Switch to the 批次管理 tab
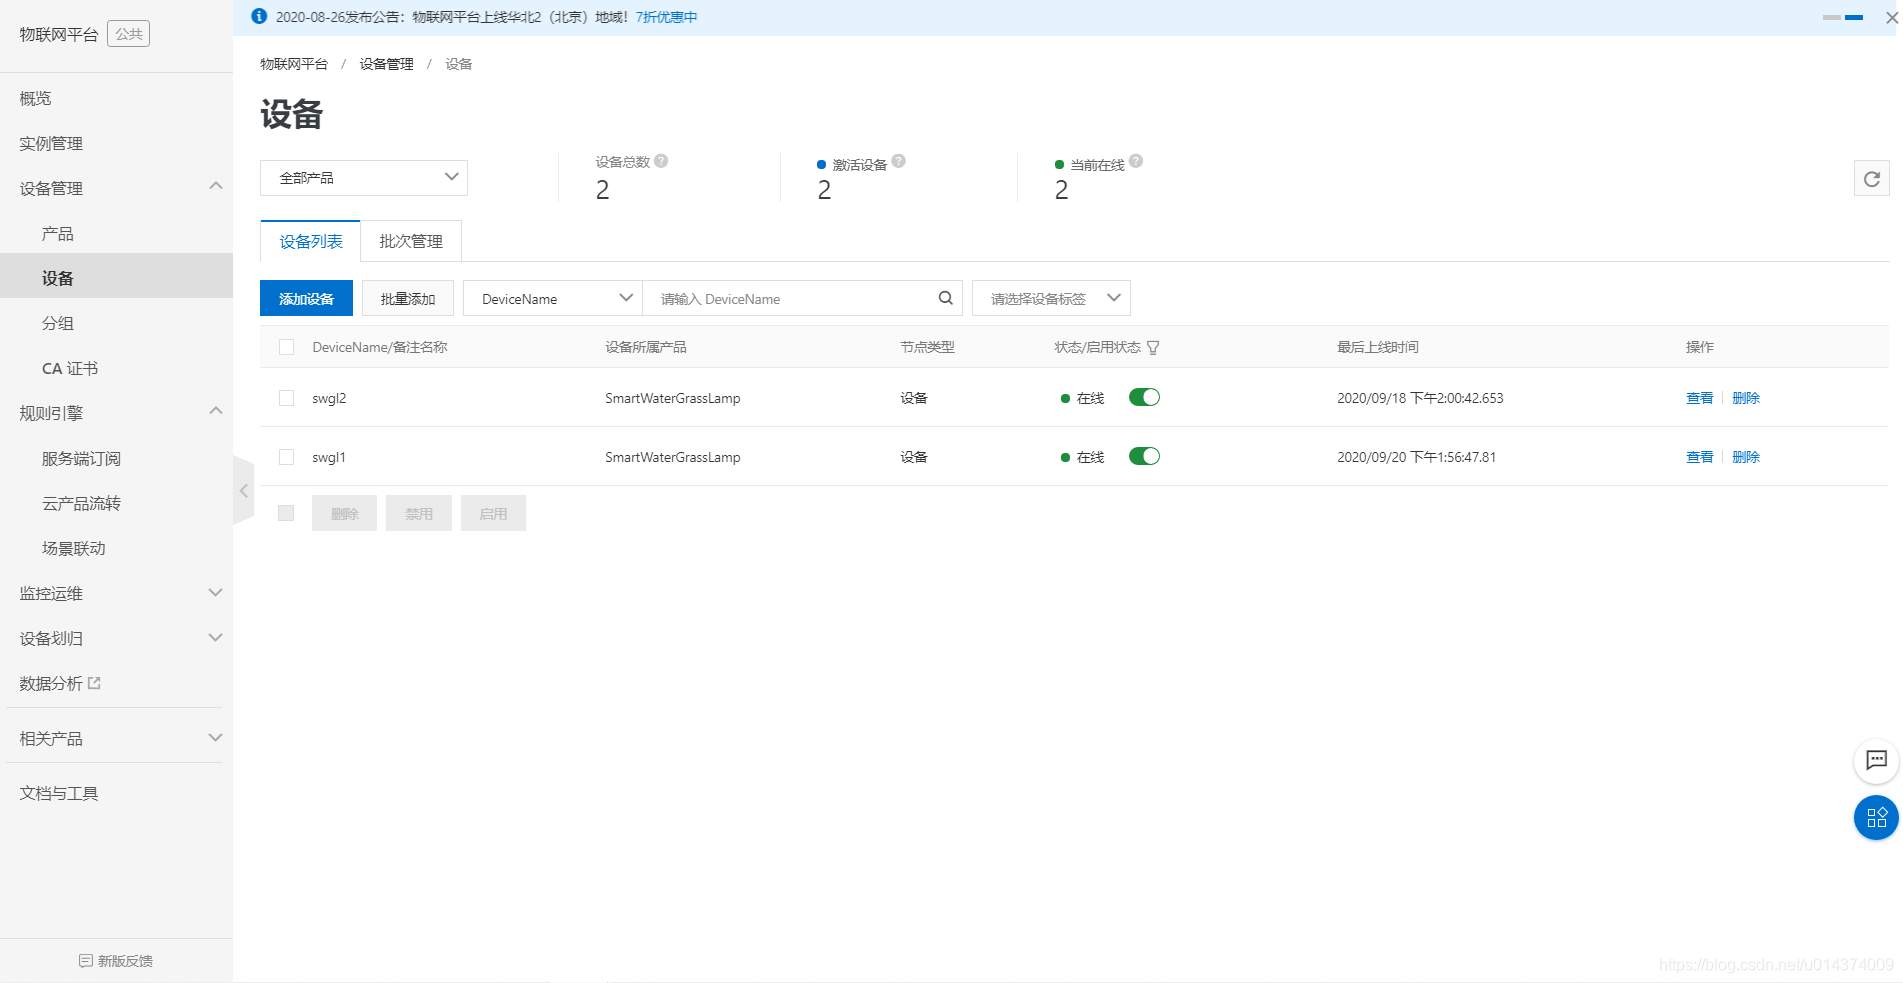 (411, 241)
